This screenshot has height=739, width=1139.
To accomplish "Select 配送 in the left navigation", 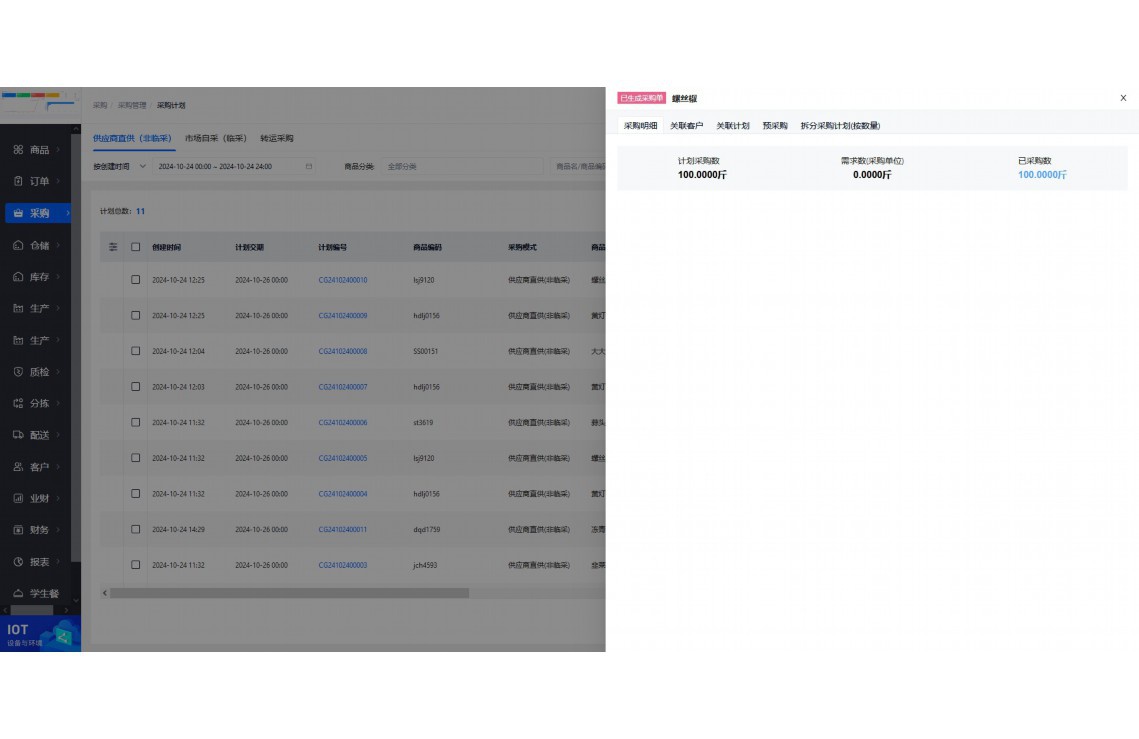I will pyautogui.click(x=39, y=435).
